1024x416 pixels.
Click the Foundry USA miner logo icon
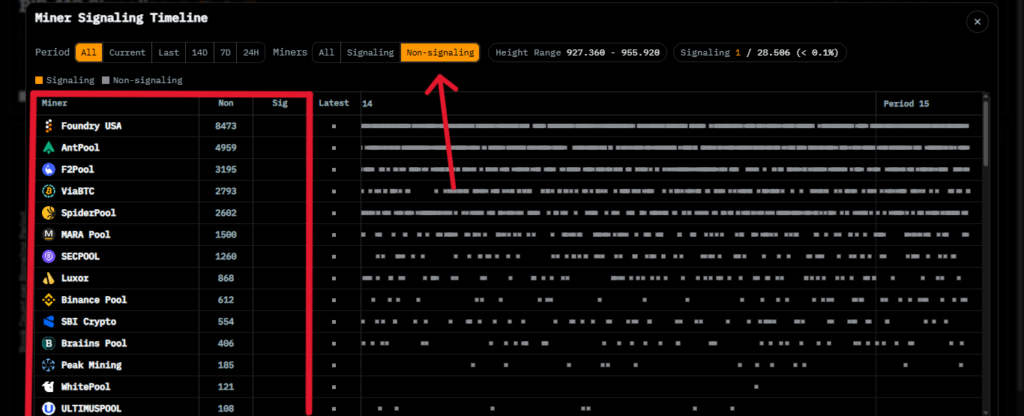(48, 126)
